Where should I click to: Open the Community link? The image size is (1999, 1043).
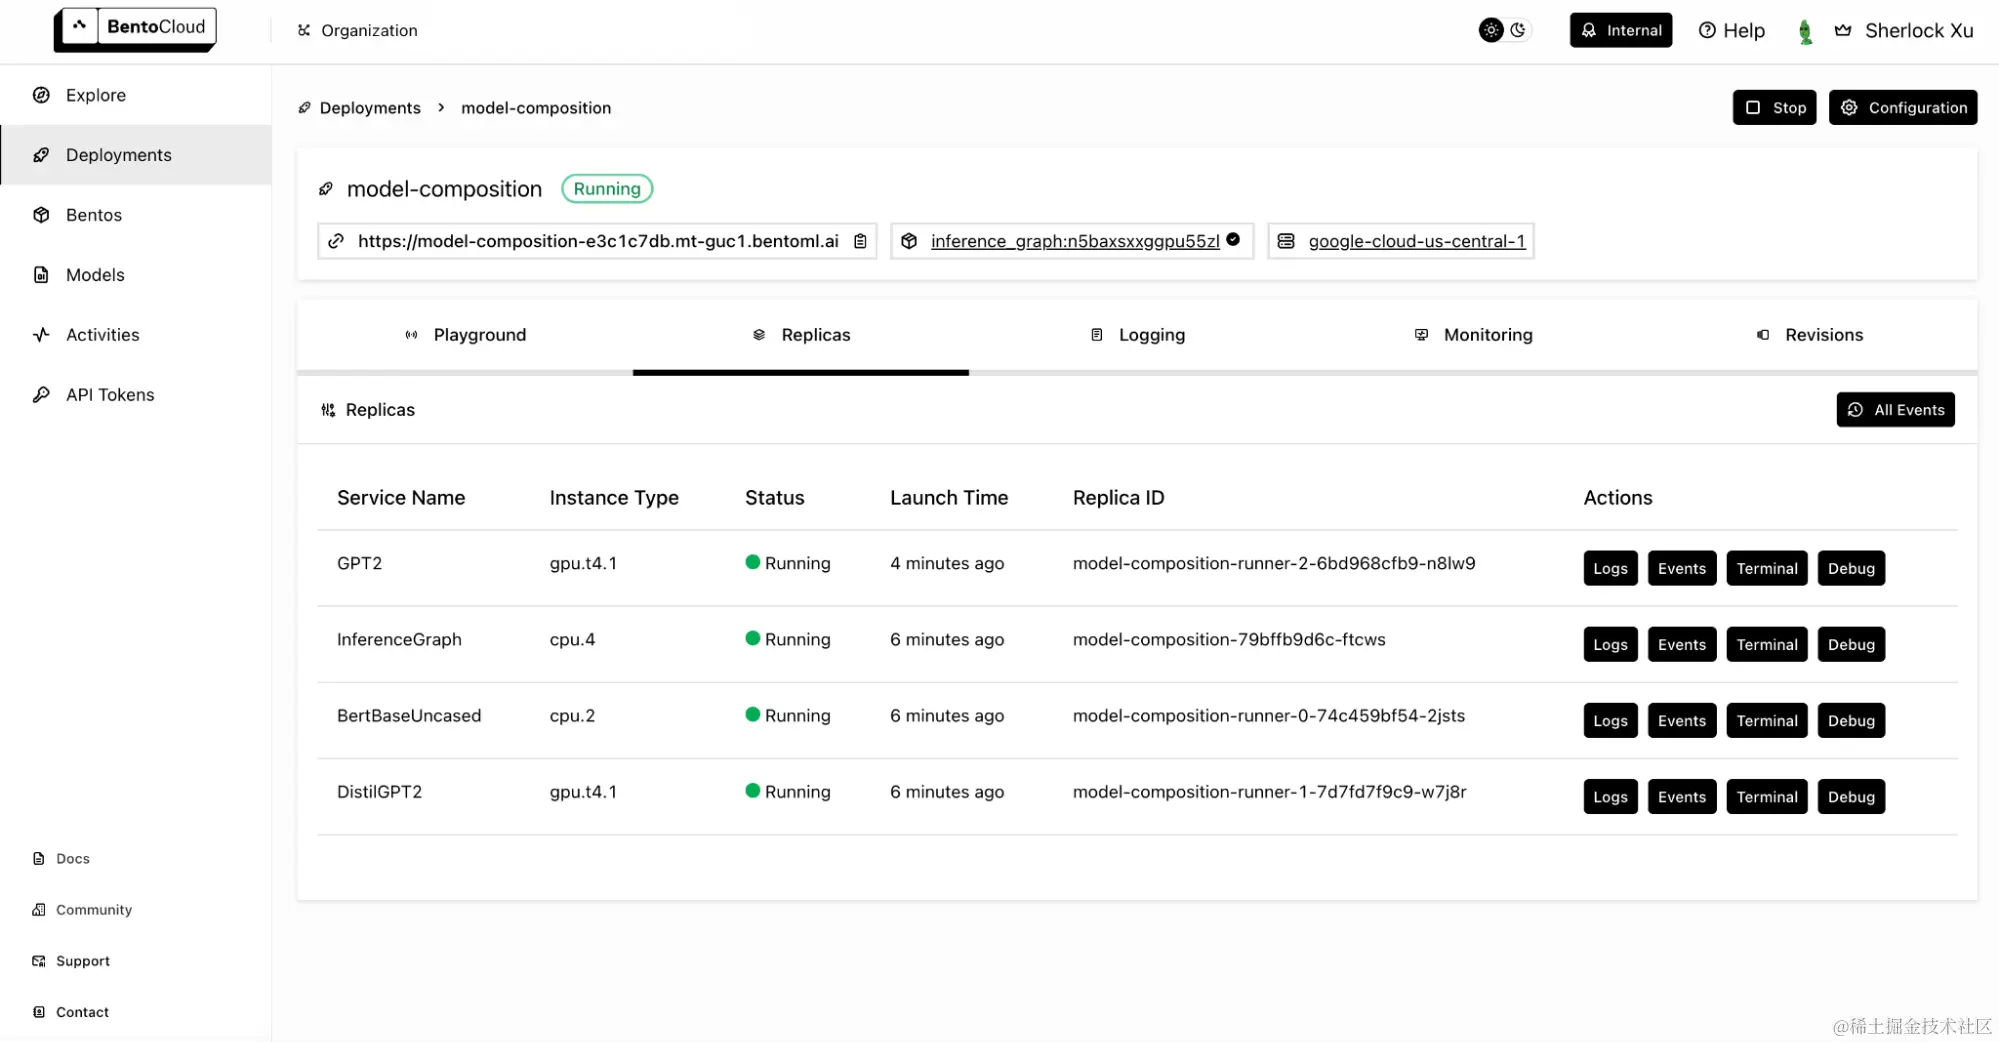coord(83,910)
